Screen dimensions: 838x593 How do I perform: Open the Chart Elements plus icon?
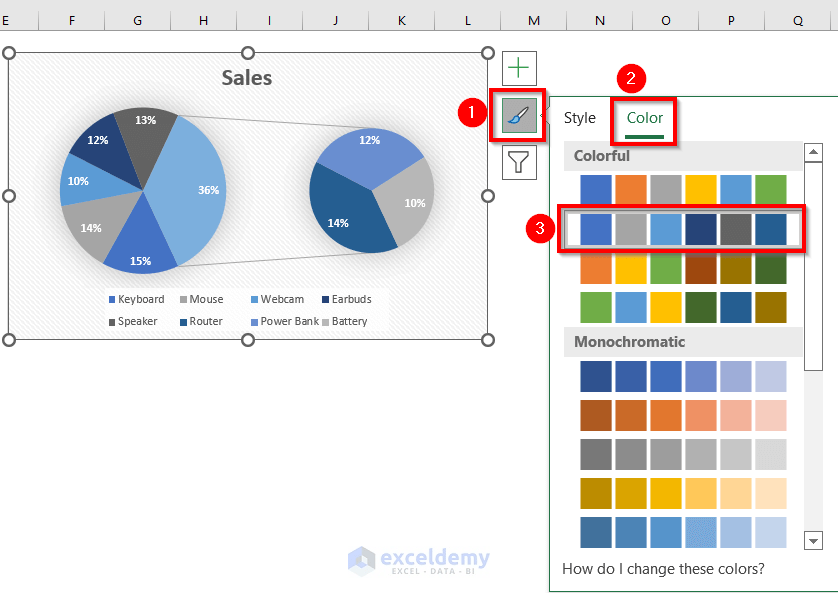[x=518, y=68]
